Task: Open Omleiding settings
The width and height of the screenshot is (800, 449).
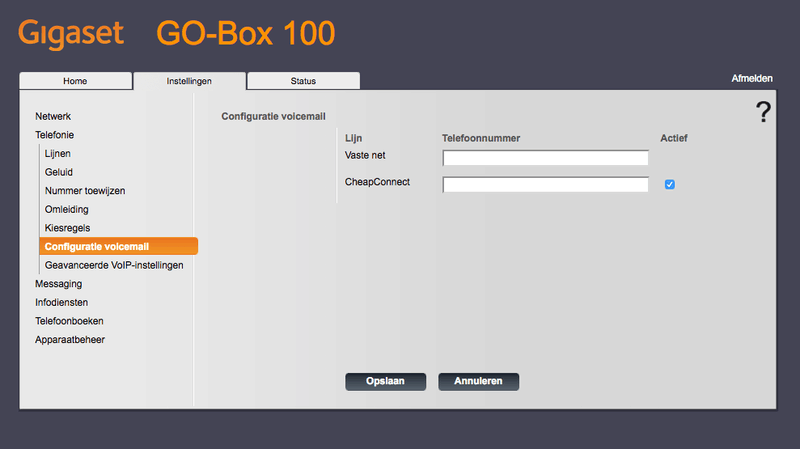Action: tap(66, 209)
